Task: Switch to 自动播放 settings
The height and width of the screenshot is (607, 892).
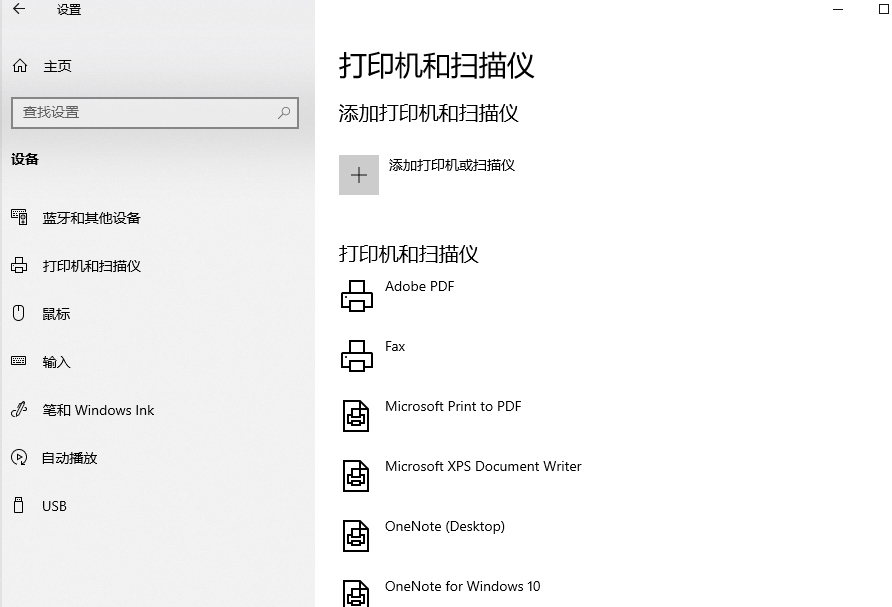Action: click(69, 458)
